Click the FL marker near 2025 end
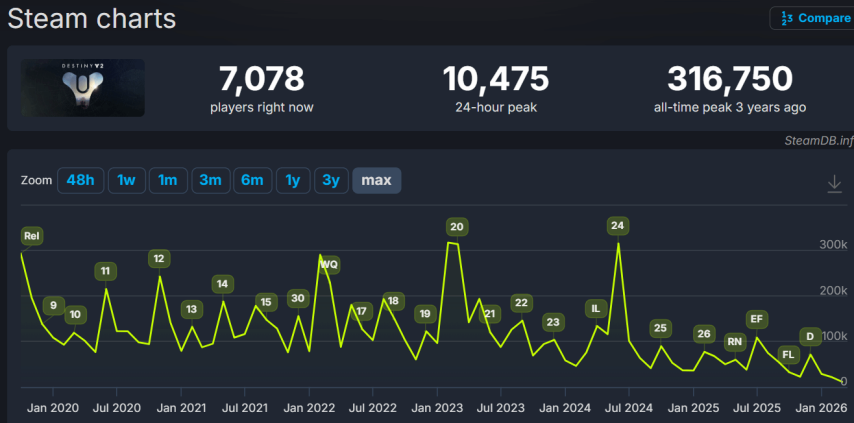Screen dimensions: 854x423 (788, 355)
